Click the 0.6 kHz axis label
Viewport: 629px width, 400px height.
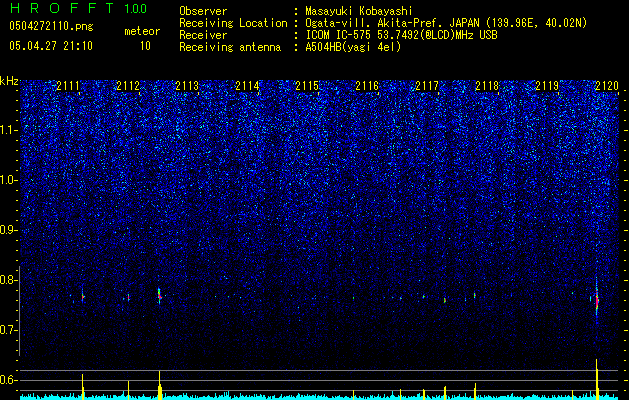[x=8, y=380]
